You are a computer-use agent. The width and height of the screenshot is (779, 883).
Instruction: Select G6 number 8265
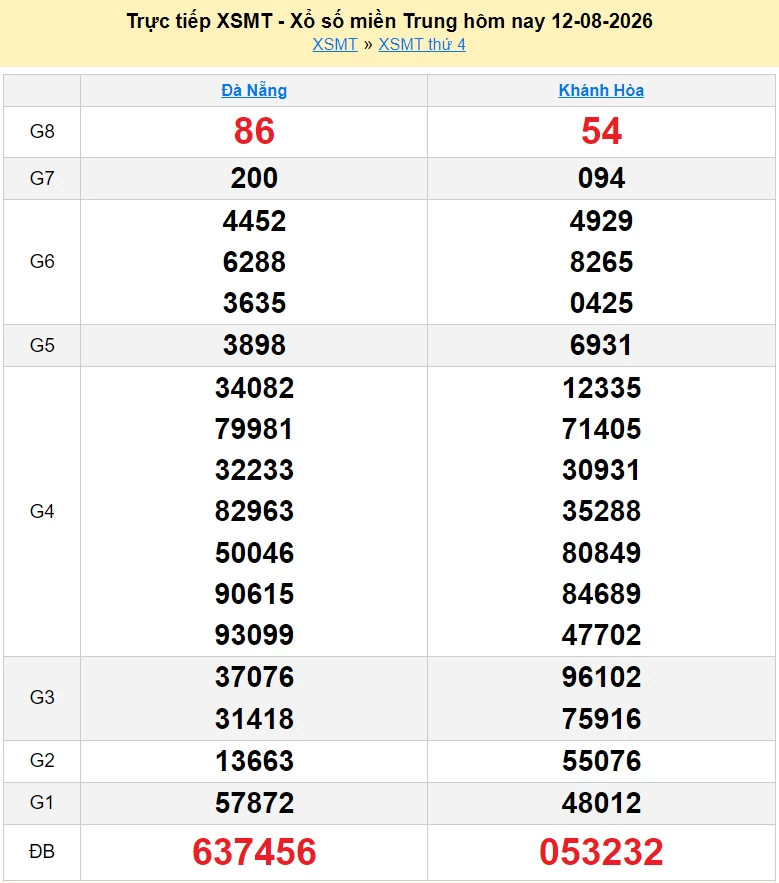[x=601, y=262]
